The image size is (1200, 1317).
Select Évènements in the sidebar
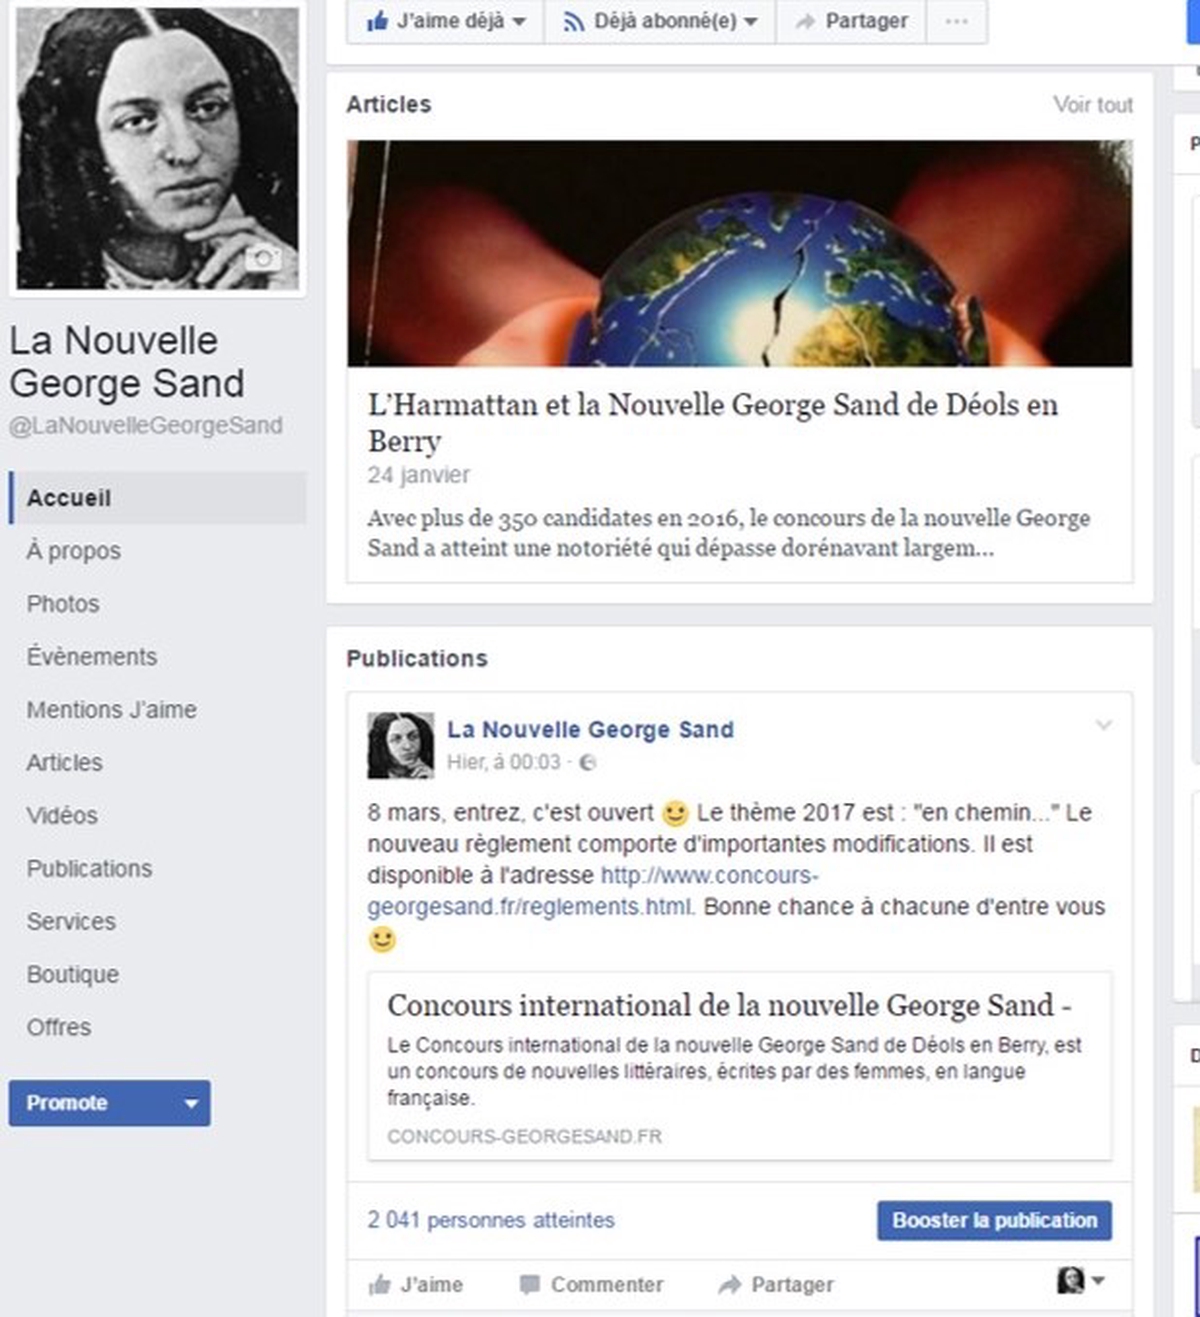pyautogui.click(x=92, y=657)
